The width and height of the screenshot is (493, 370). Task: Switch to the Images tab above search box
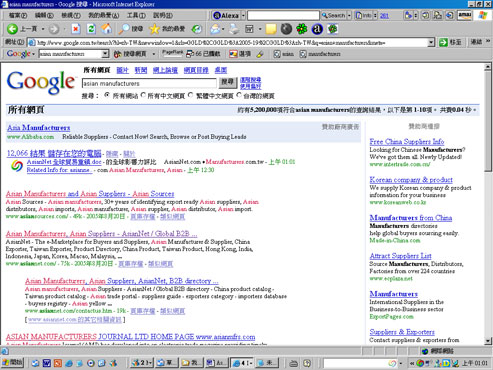tap(123, 70)
